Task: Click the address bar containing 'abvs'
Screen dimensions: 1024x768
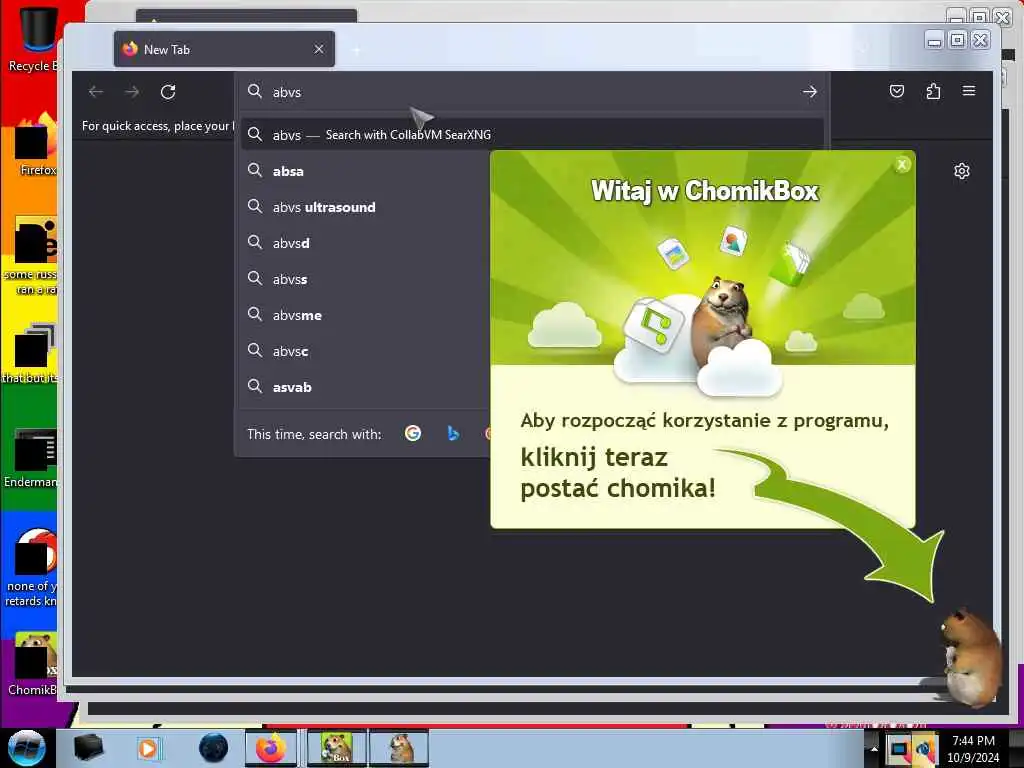Action: (532, 92)
